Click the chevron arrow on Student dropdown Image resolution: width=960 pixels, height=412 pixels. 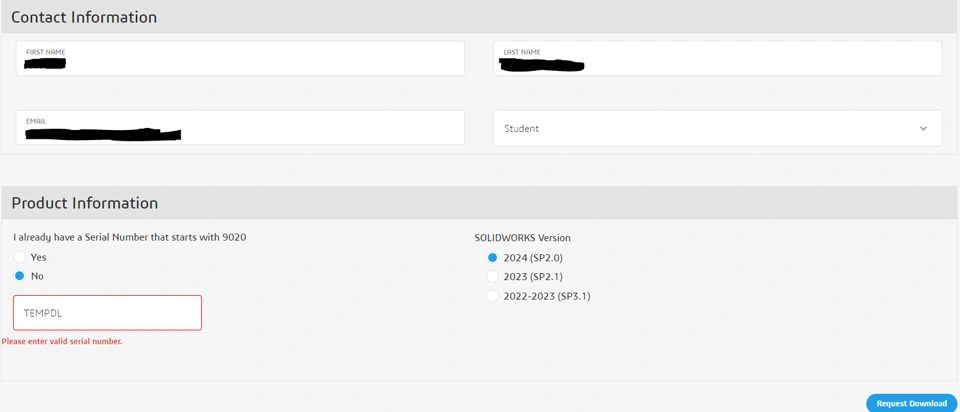(923, 128)
